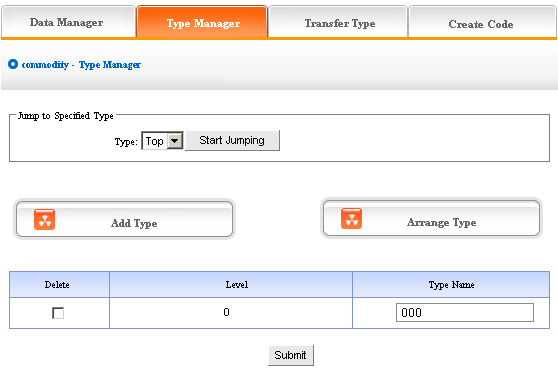
Task: Focus the Type Name field containing 000
Action: pyautogui.click(x=465, y=312)
